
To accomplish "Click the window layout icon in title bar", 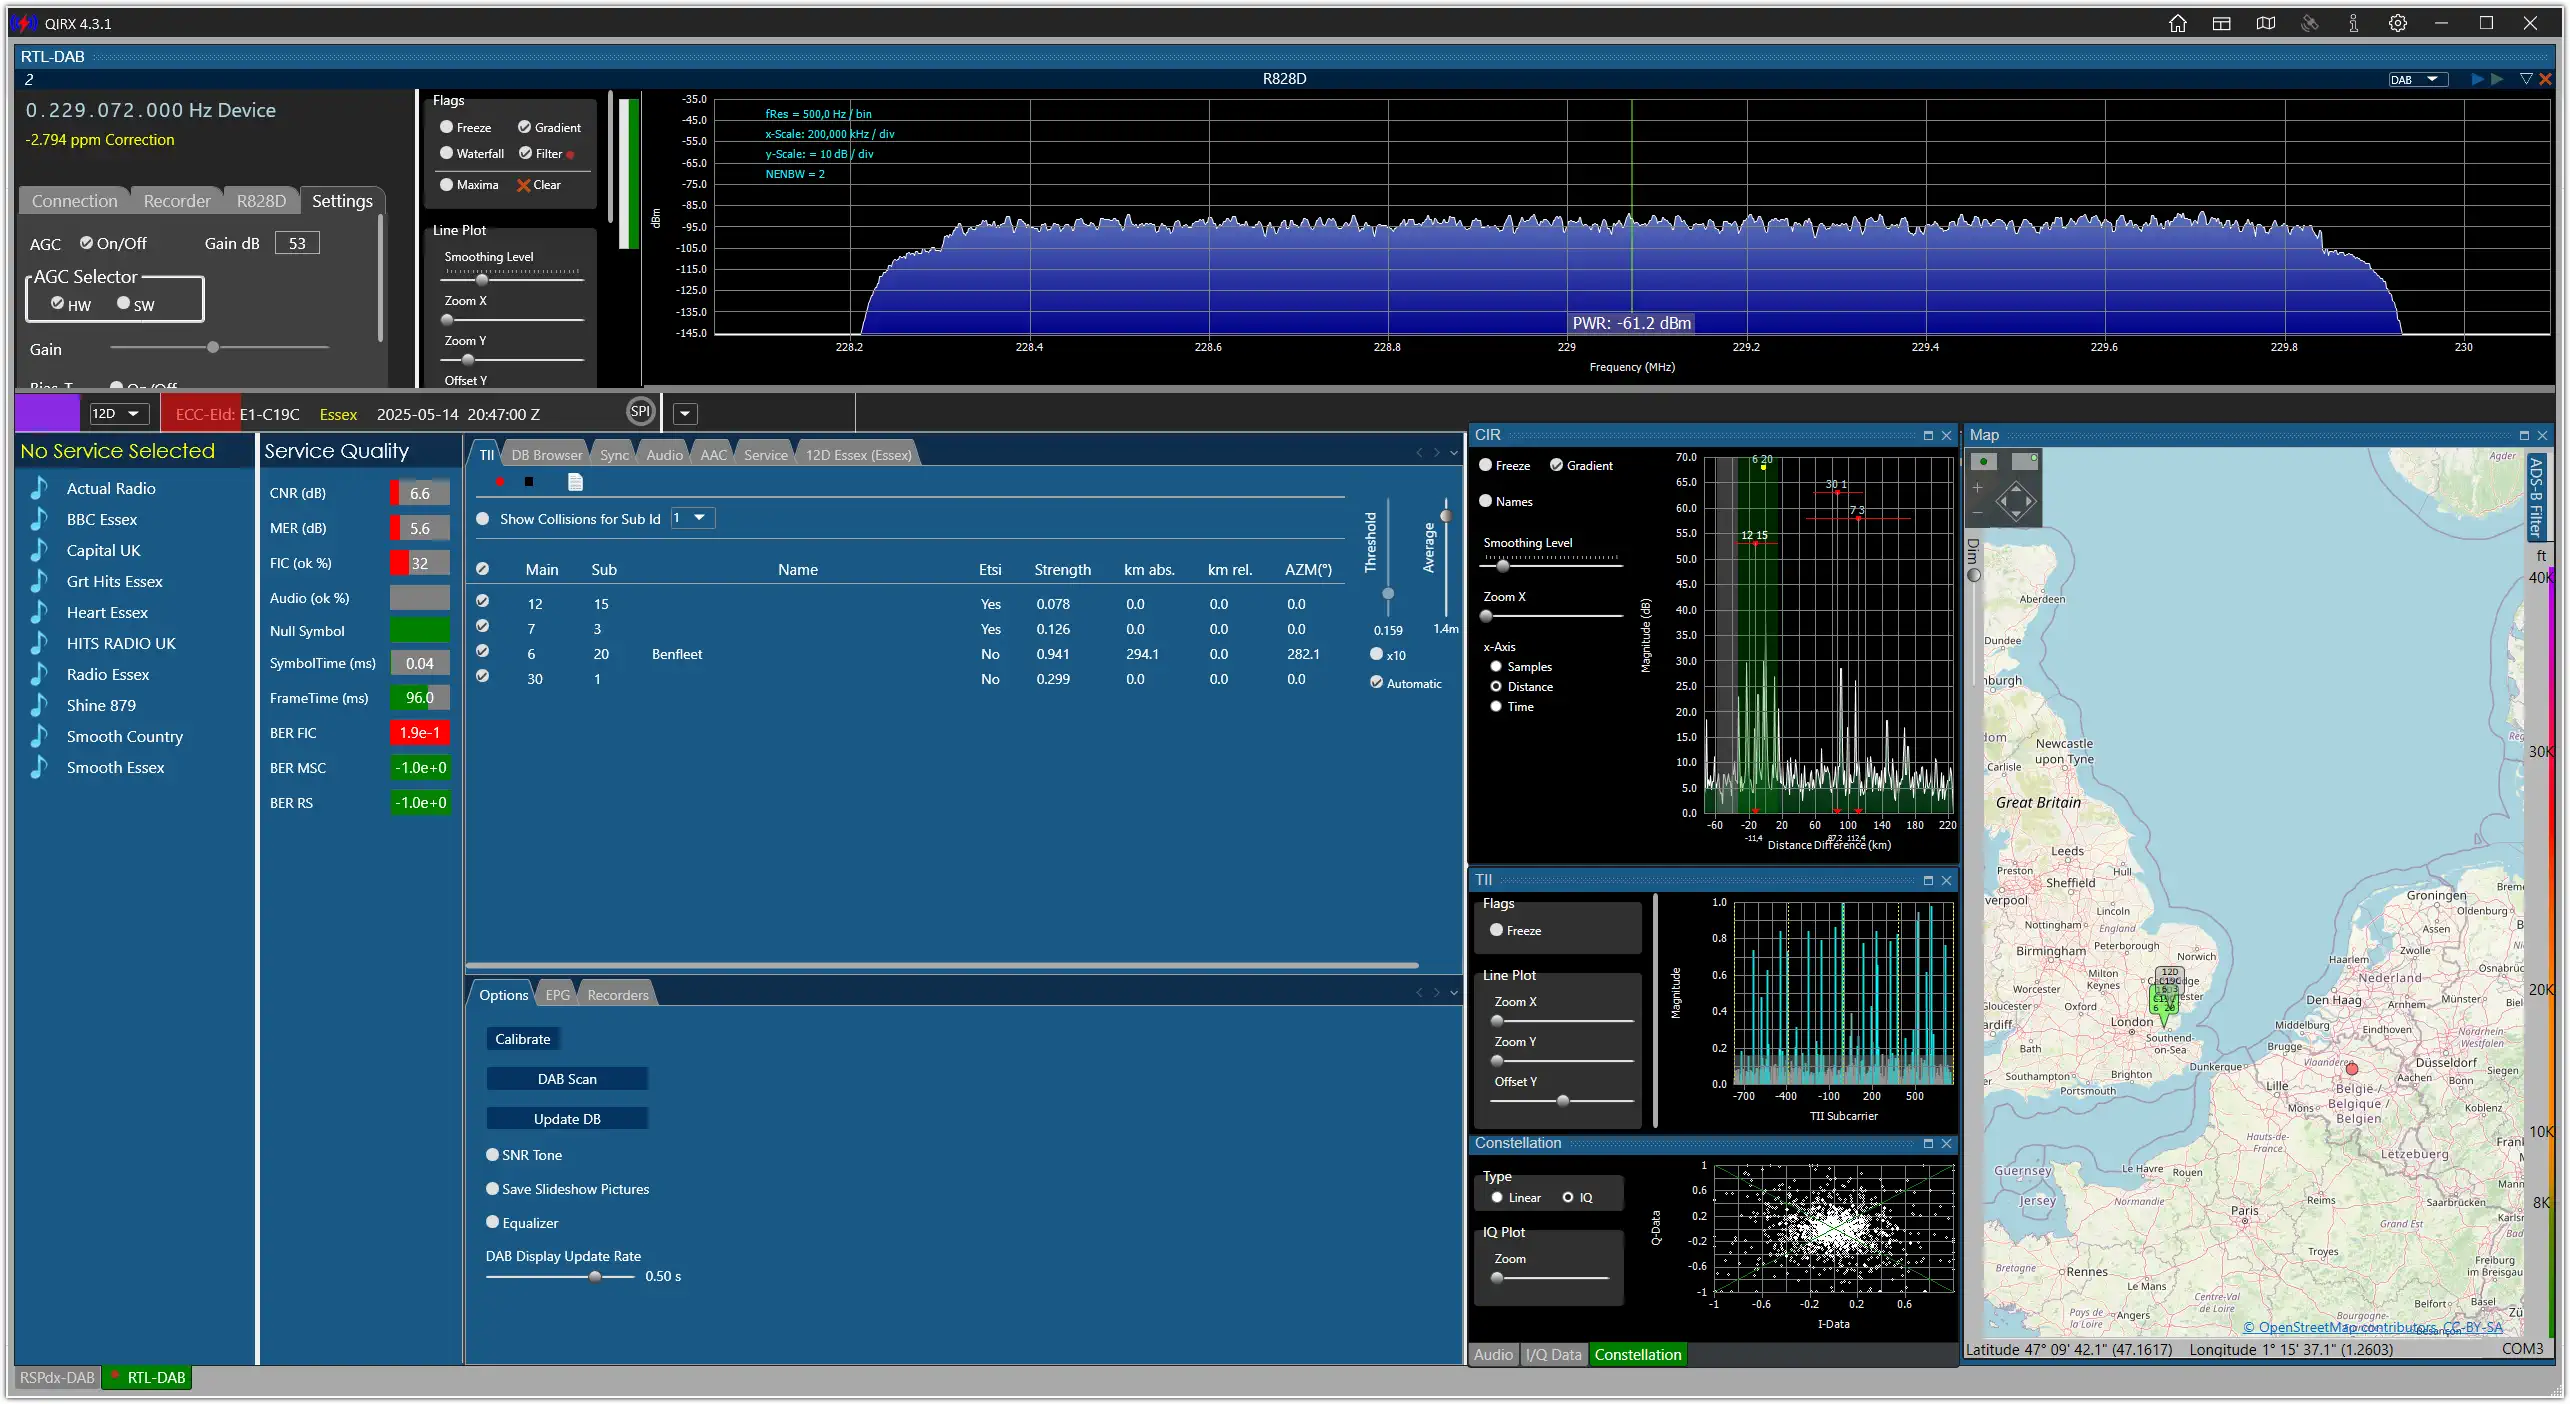I will [x=2221, y=23].
